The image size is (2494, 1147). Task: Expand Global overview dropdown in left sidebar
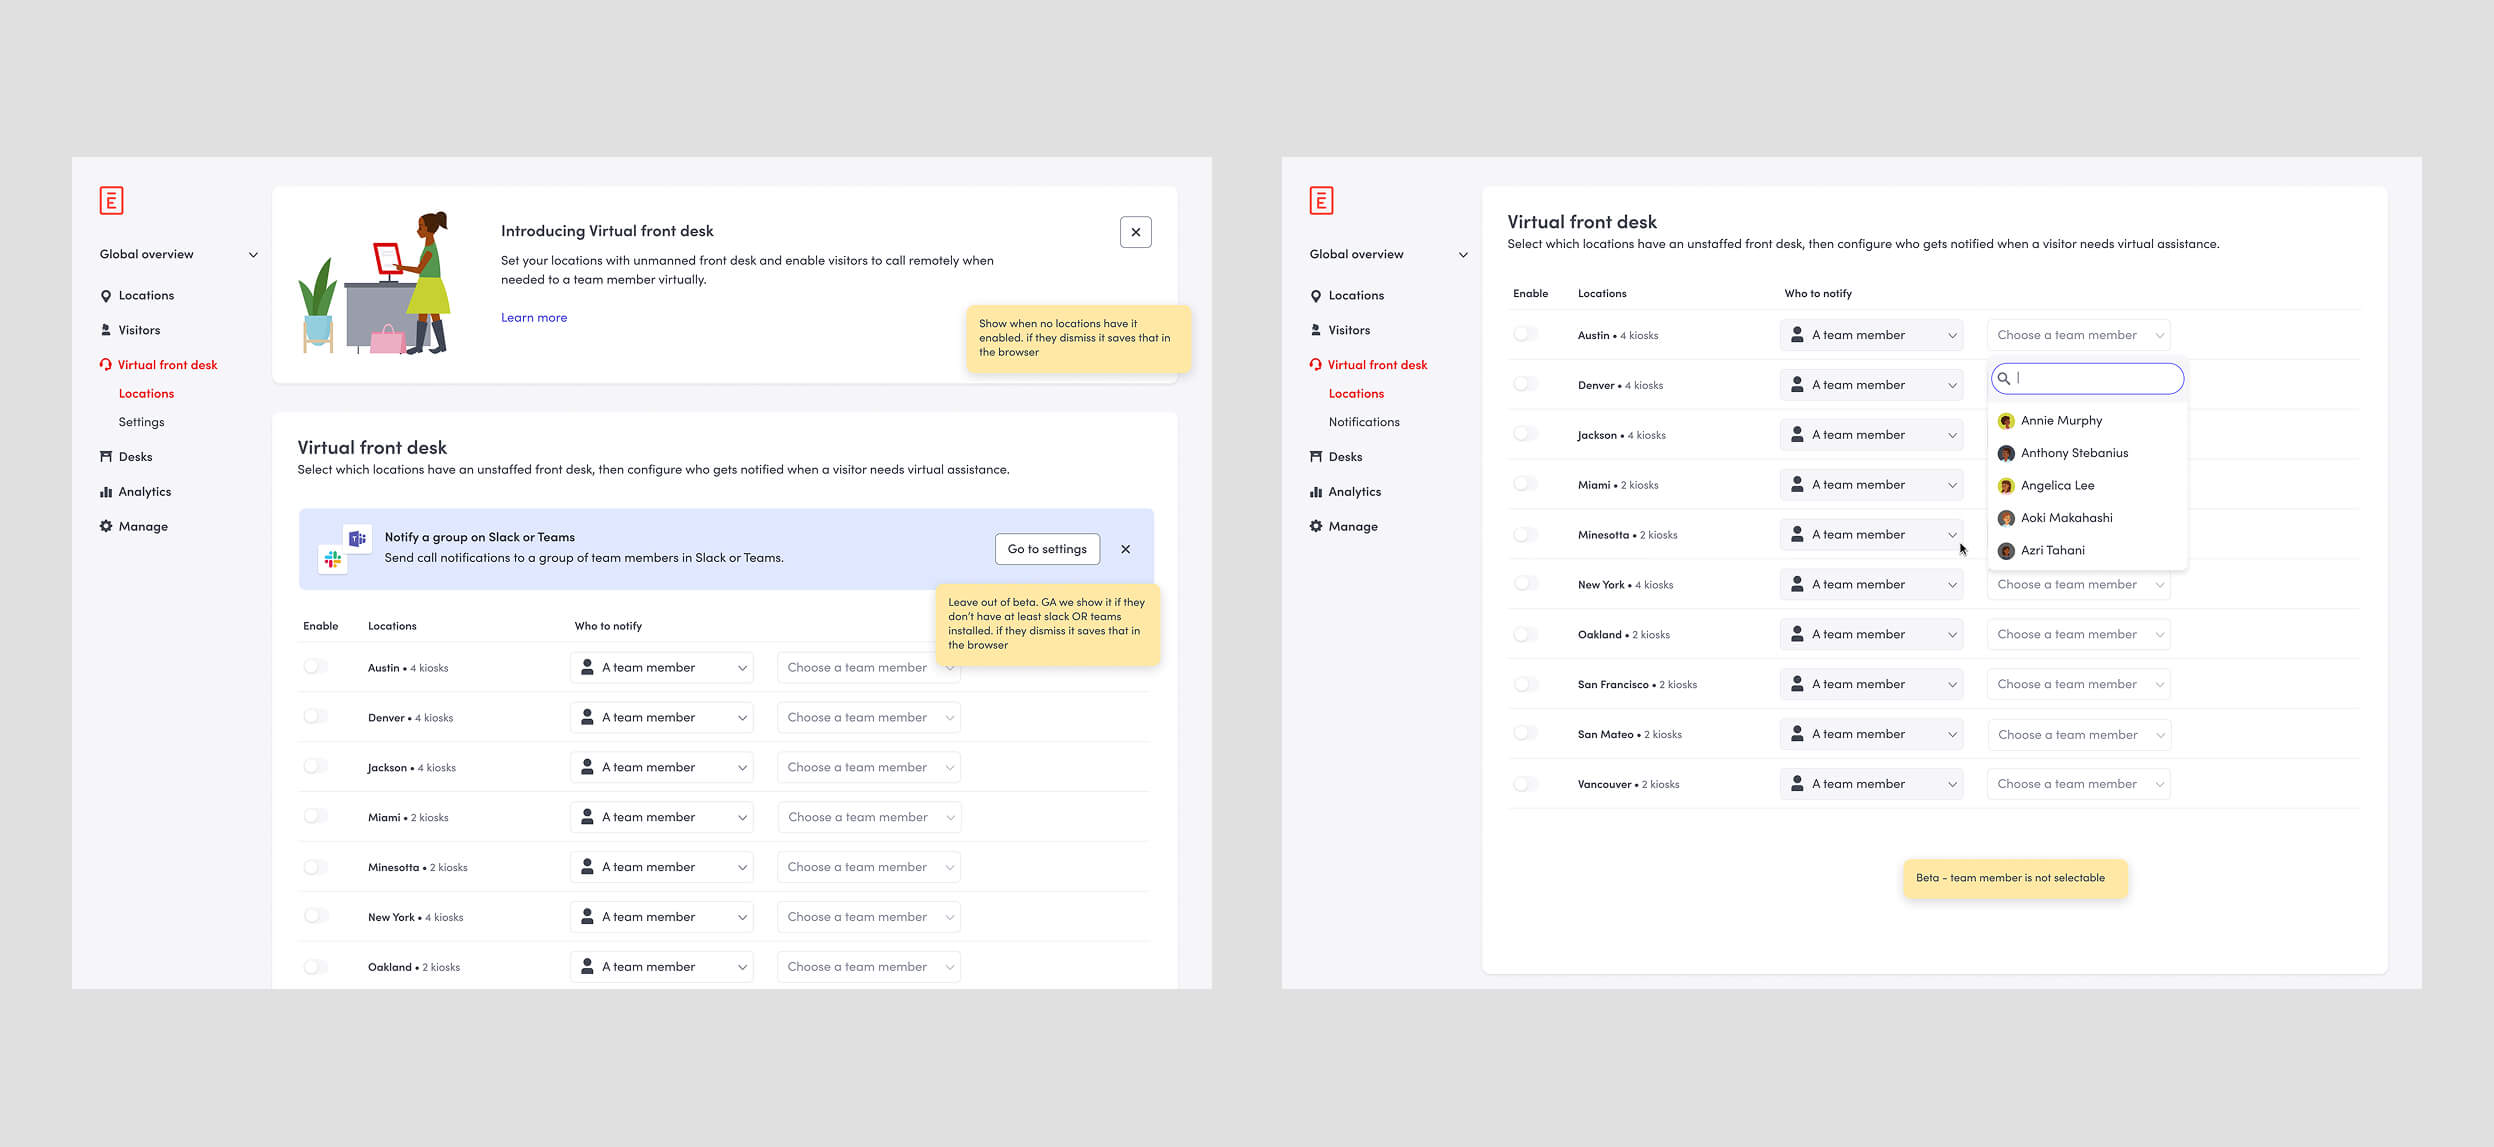pos(253,254)
